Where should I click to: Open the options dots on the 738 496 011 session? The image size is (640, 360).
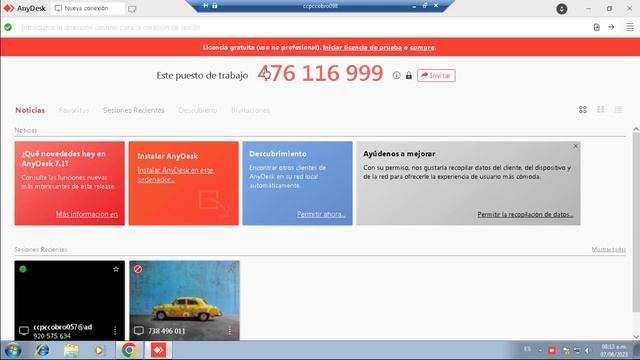(230, 331)
